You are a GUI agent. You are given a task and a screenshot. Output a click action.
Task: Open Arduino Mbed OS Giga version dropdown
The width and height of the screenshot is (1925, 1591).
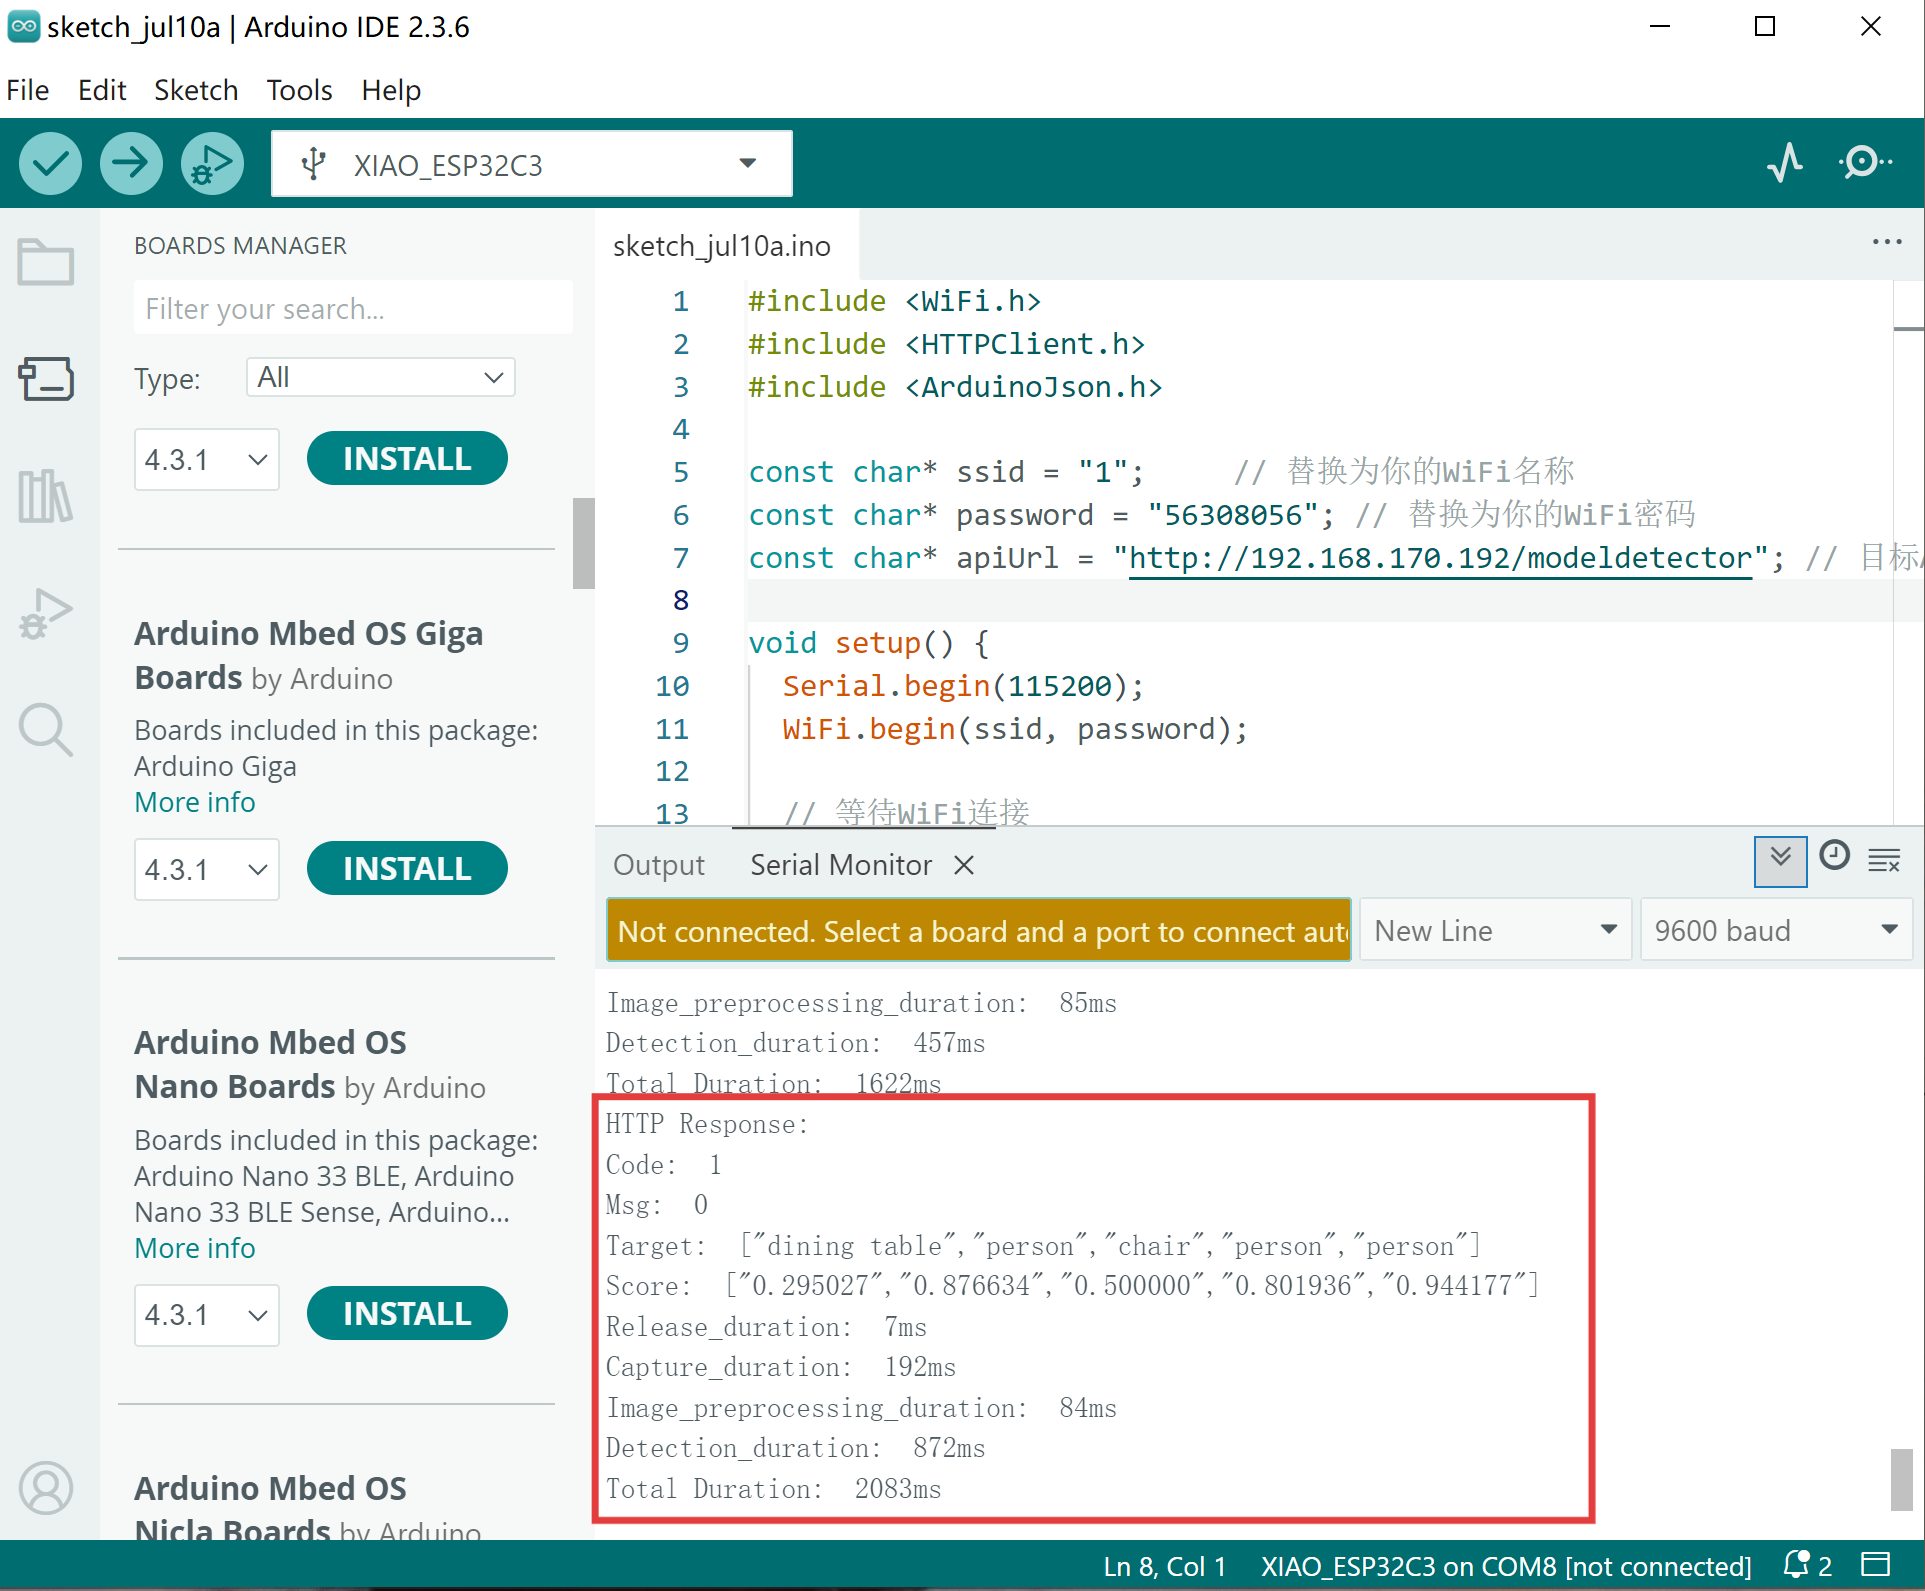(x=207, y=870)
